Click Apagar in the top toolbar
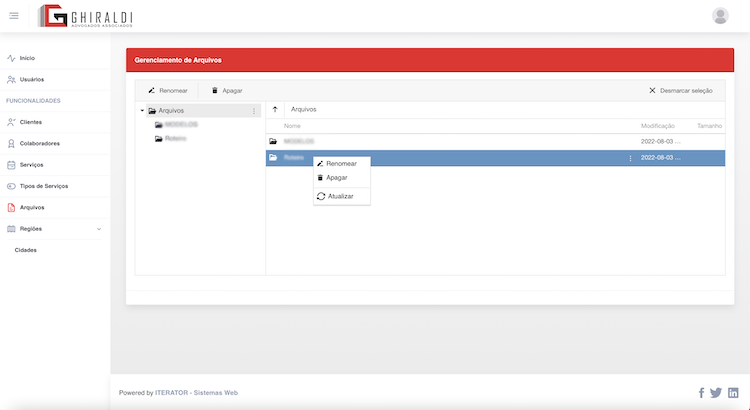The height and width of the screenshot is (410, 750). 227,90
